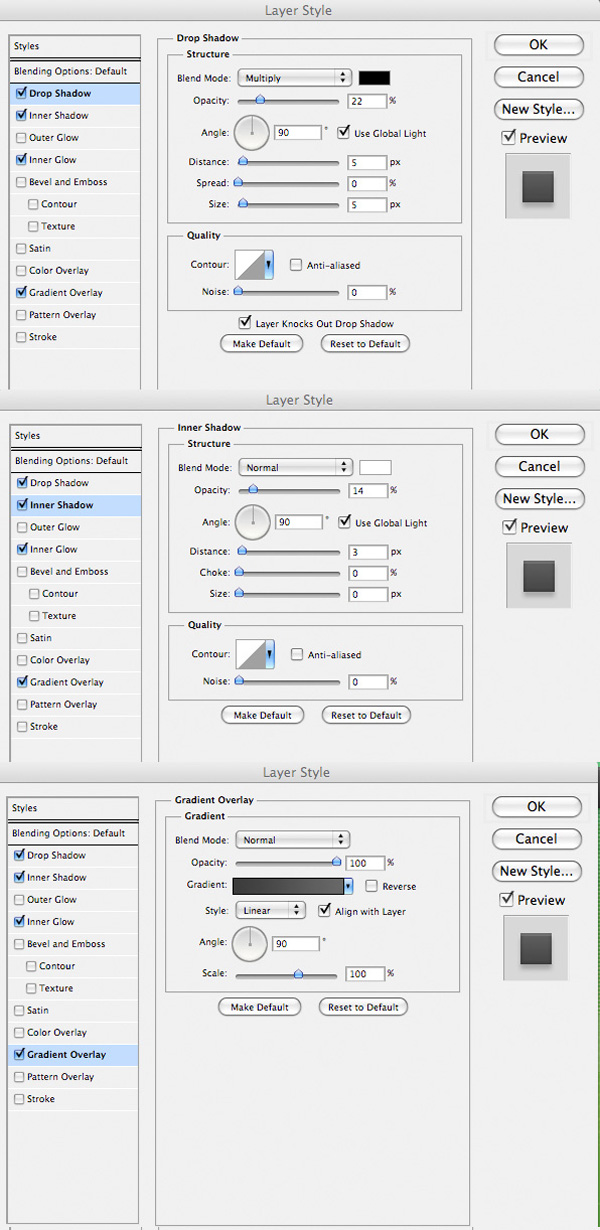Expand the gradient picker arrow in Gradient Overlay

[x=349, y=886]
